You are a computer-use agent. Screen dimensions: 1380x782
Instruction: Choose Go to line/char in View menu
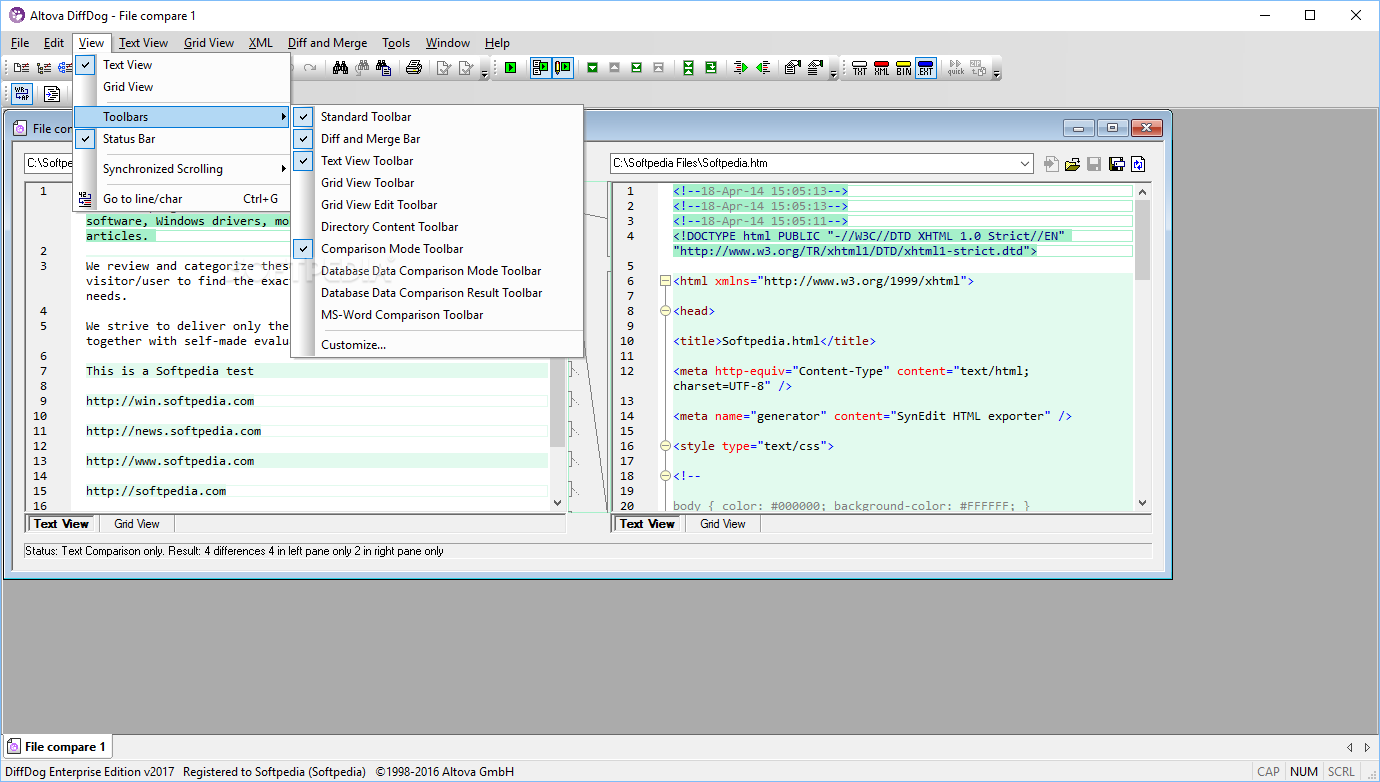pyautogui.click(x=182, y=199)
